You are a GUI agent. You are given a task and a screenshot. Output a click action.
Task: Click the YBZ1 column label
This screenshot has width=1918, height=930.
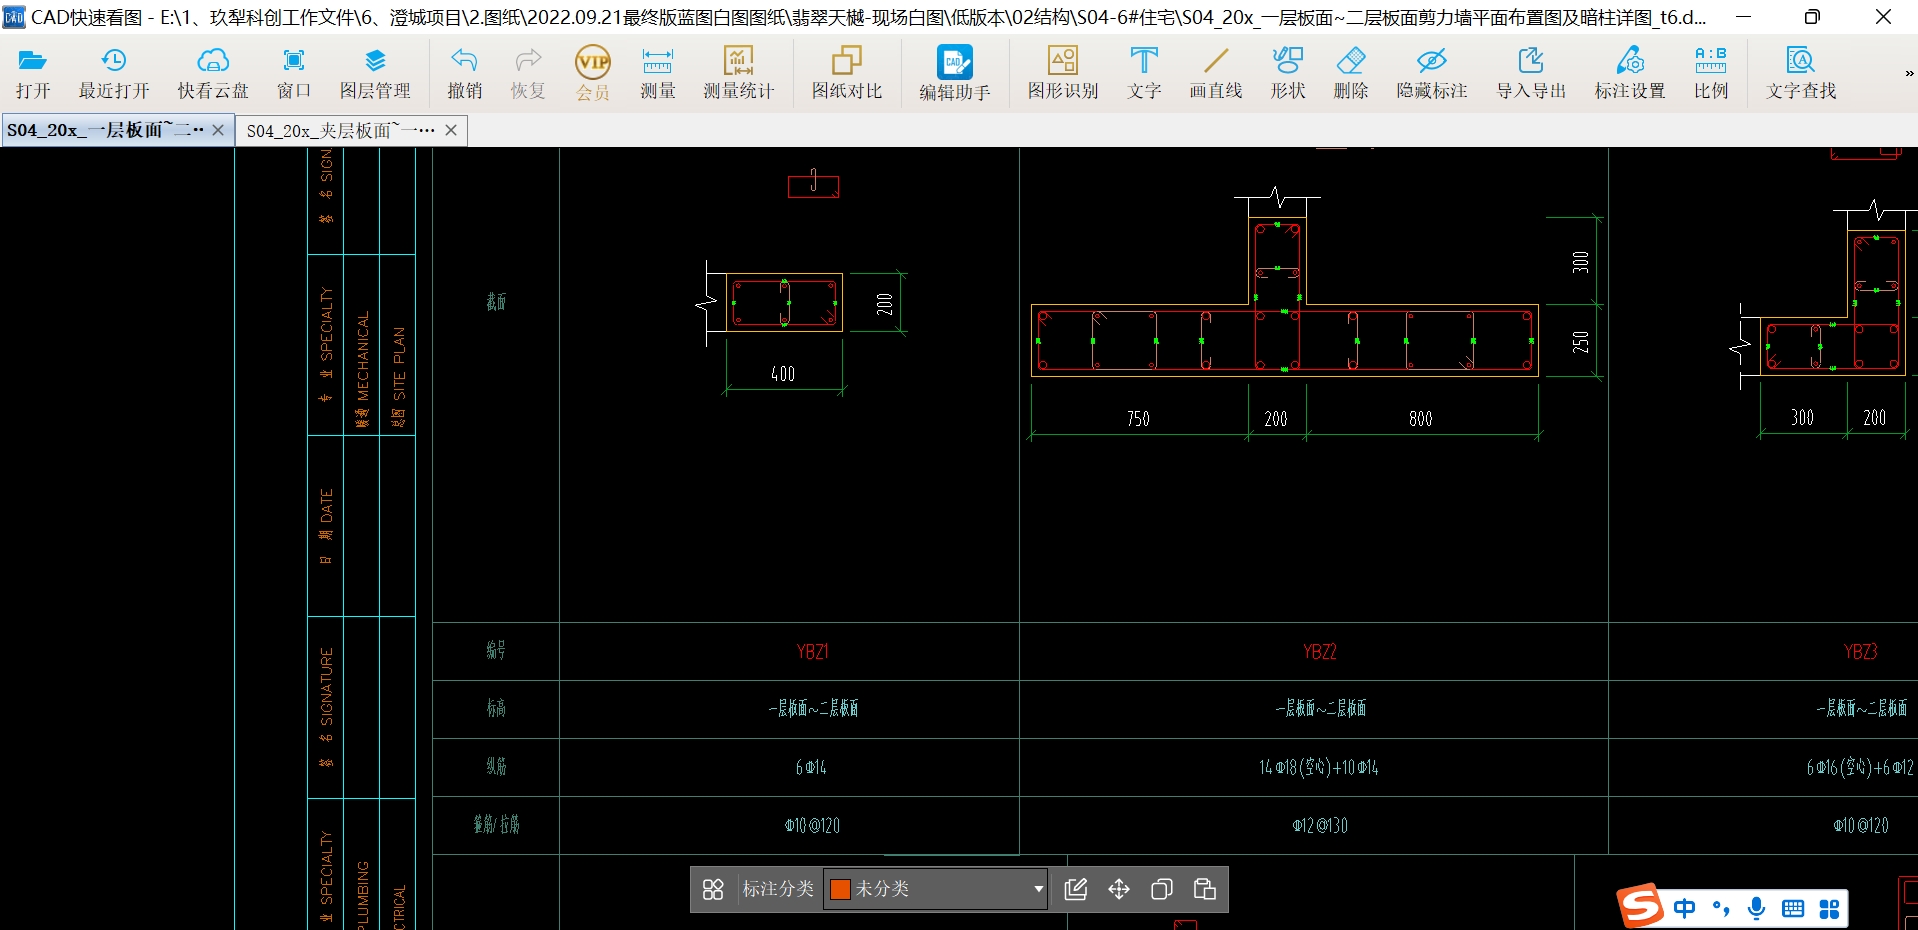point(812,652)
